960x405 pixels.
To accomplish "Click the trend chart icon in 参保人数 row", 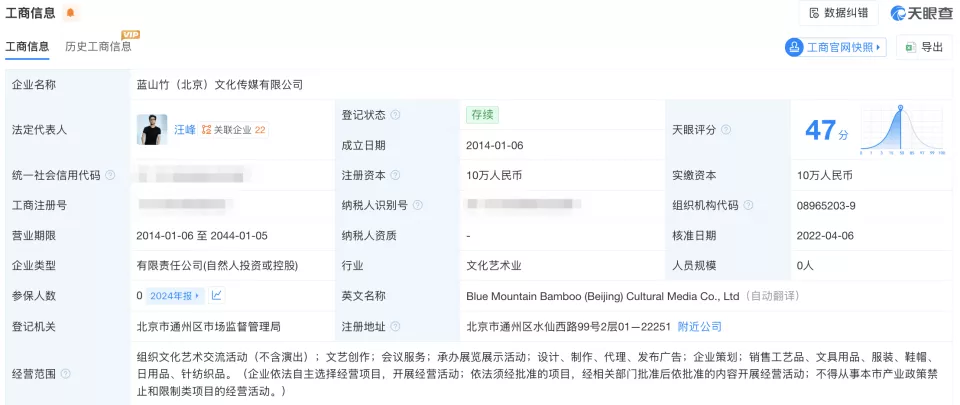I will [x=217, y=296].
